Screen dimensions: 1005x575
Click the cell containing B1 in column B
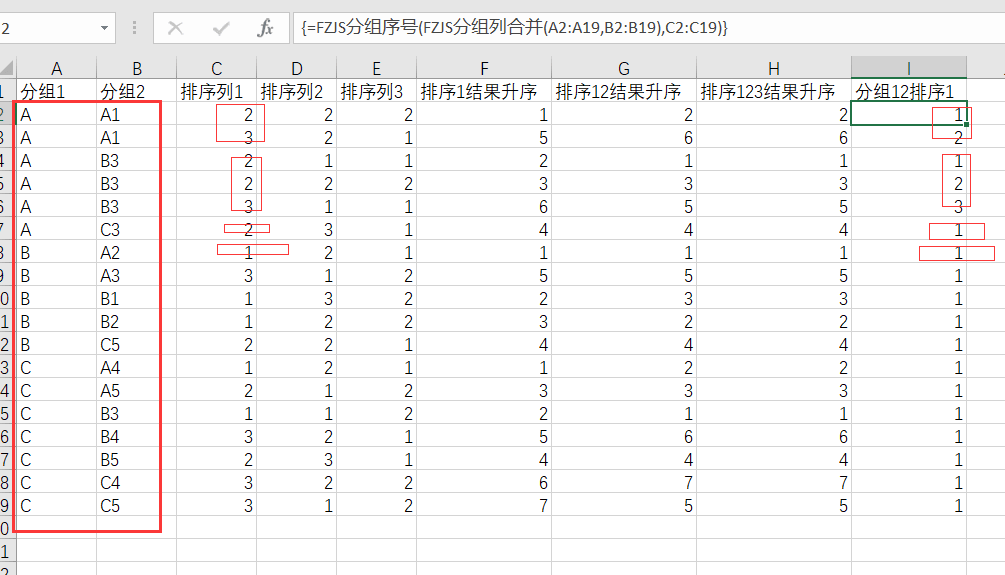click(137, 299)
